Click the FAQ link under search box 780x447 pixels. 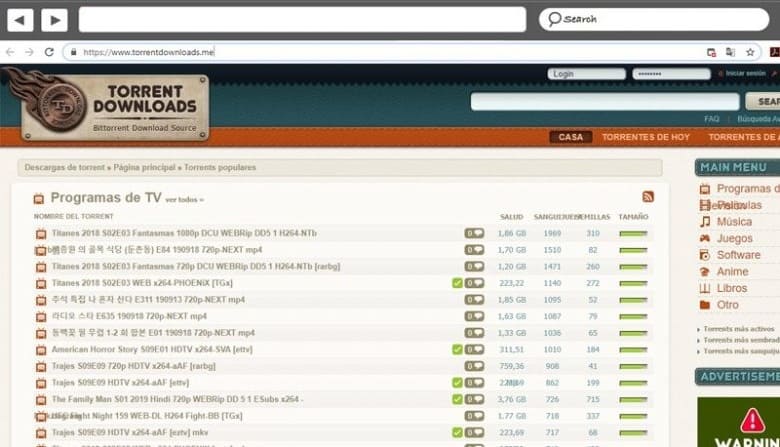(711, 119)
